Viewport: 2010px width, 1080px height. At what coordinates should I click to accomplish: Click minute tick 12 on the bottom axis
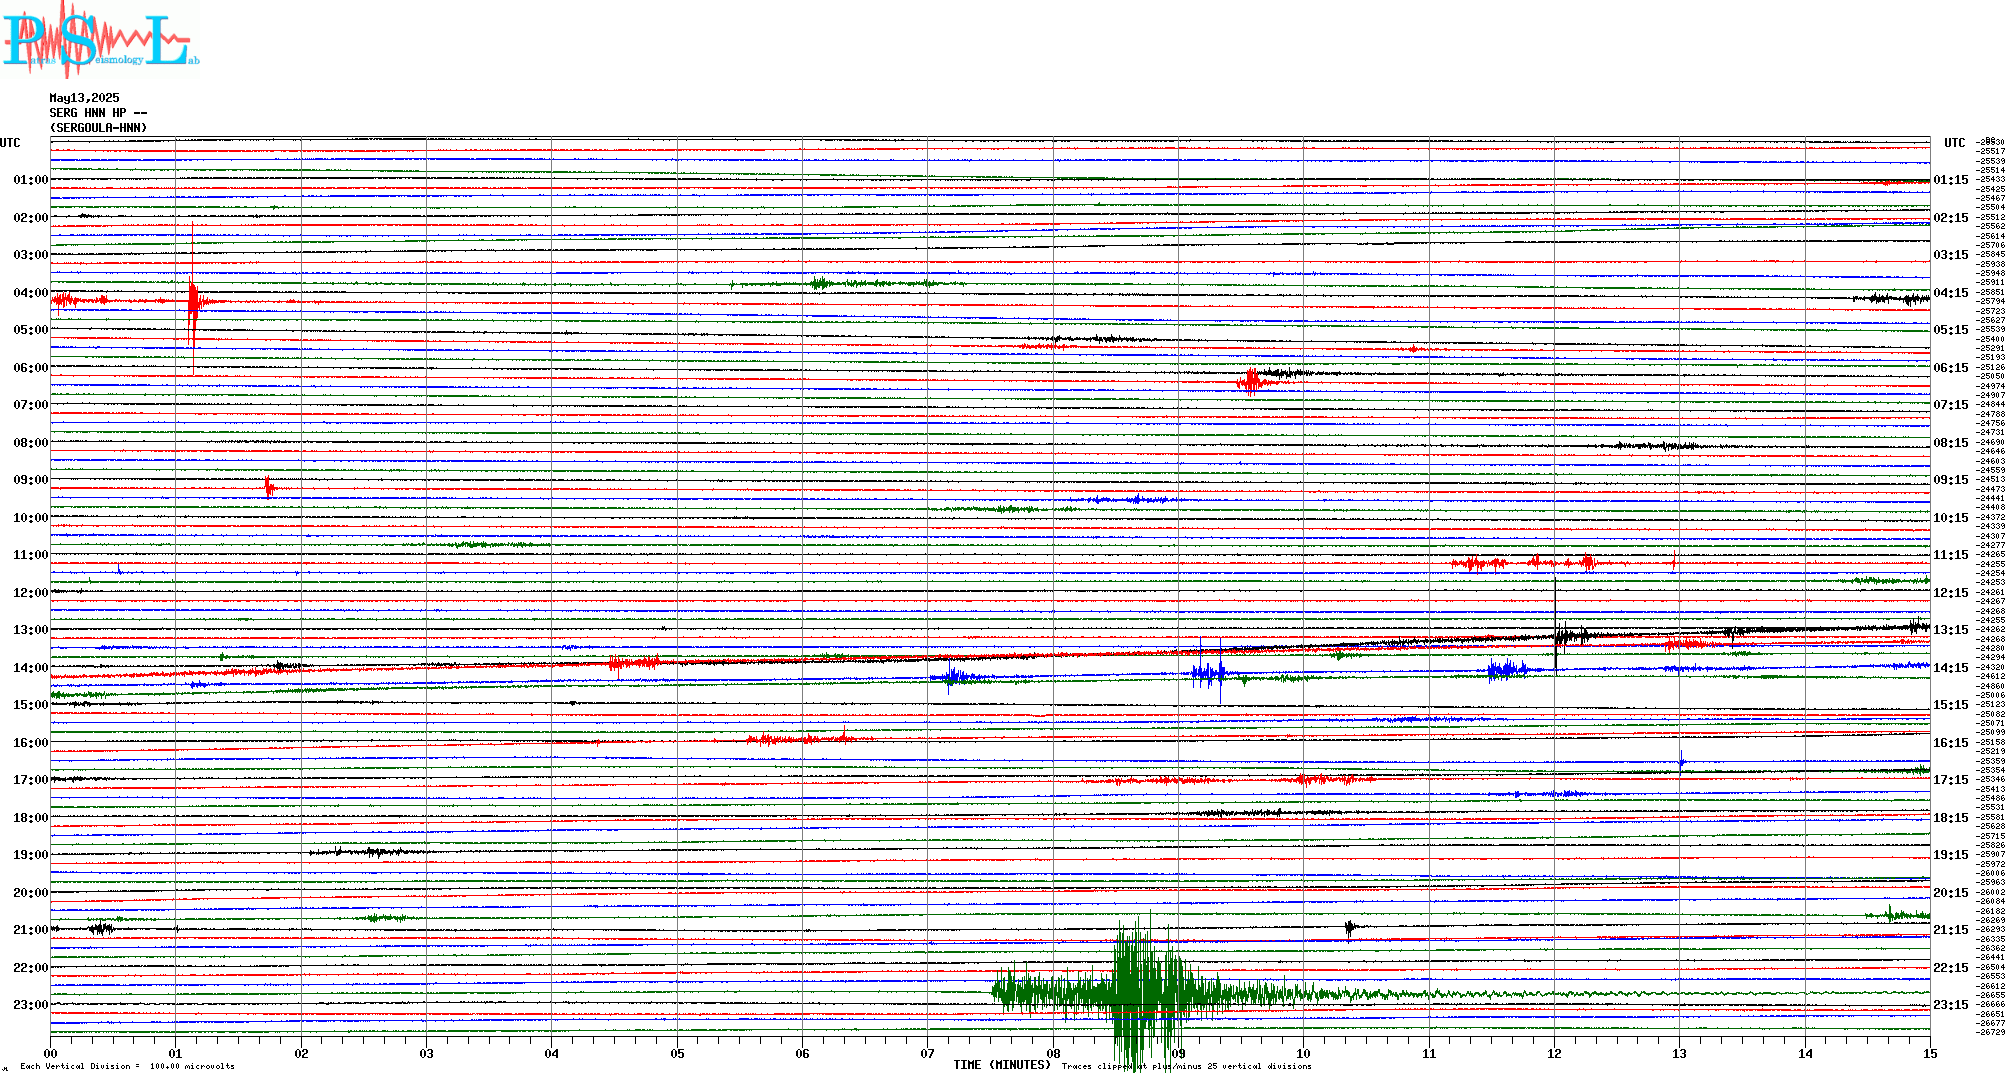coord(1554,1053)
